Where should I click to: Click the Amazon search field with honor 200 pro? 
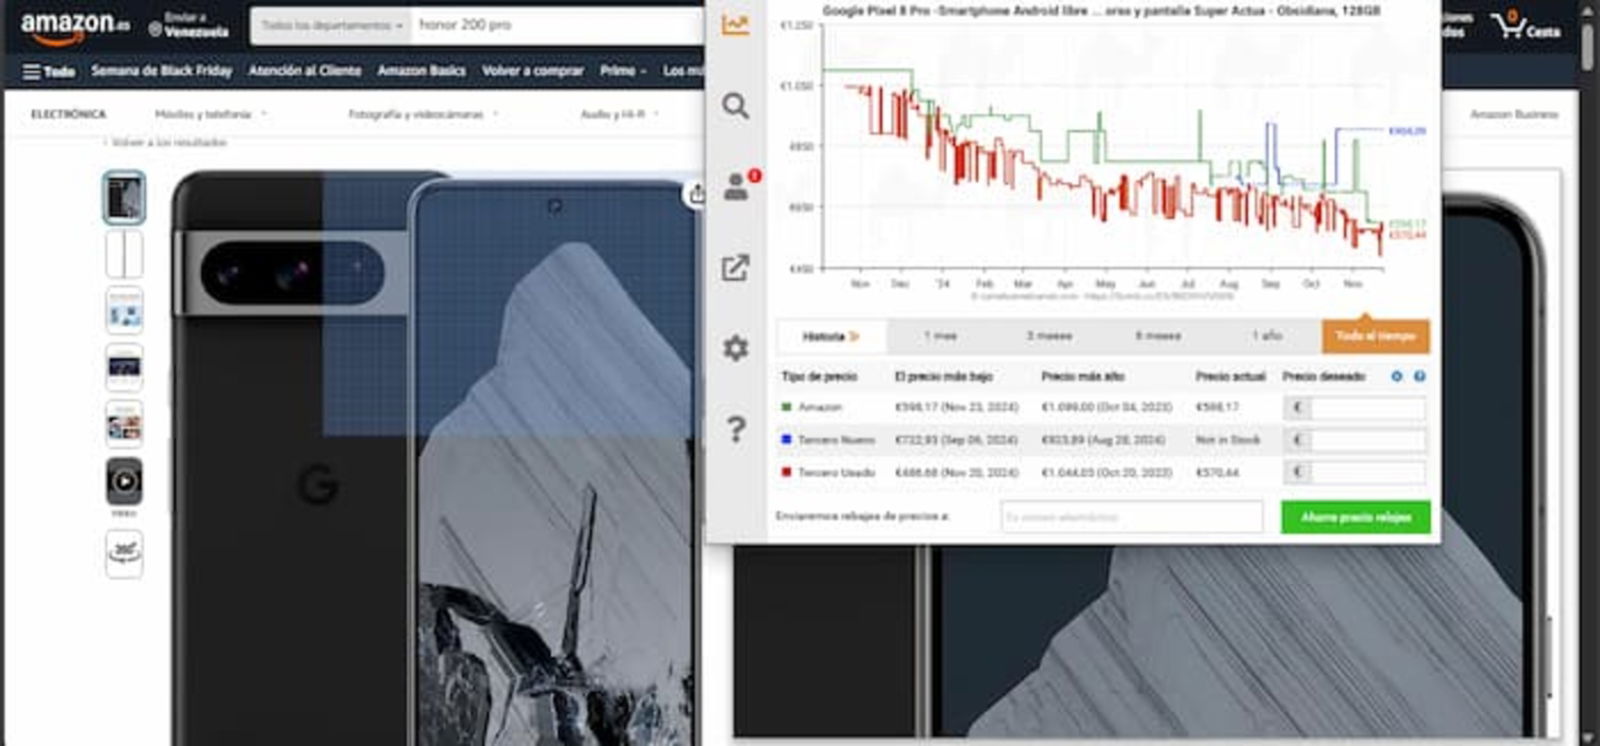pos(557,25)
